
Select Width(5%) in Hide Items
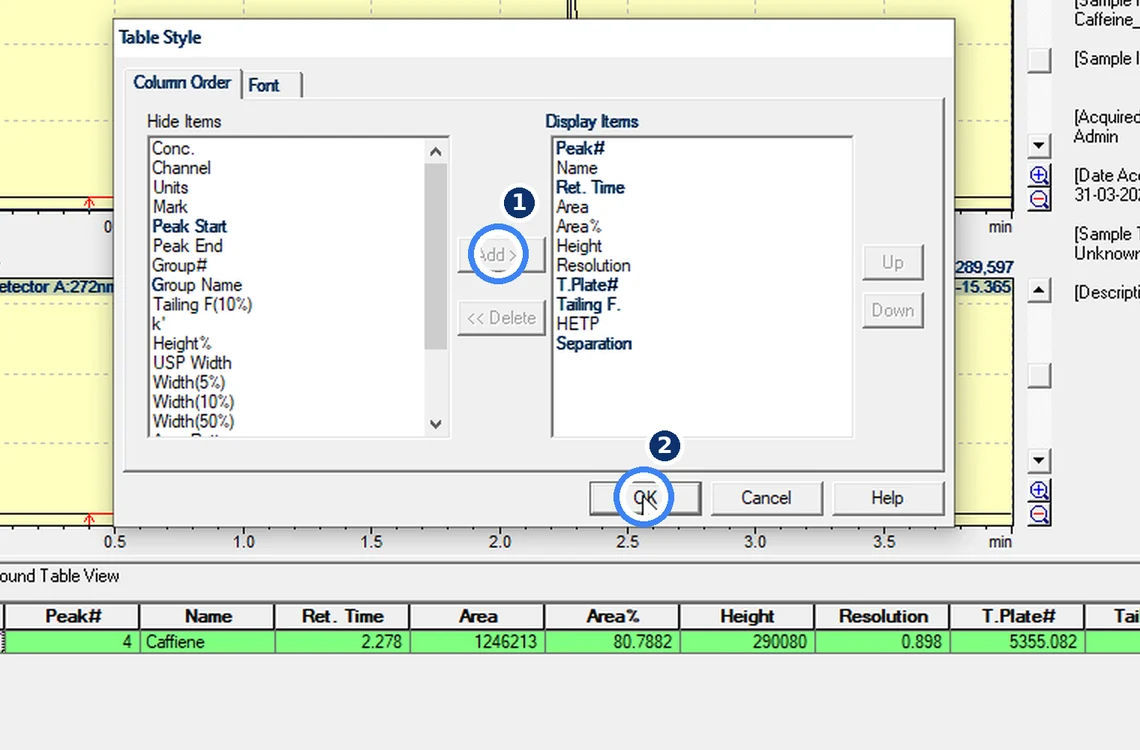click(189, 383)
